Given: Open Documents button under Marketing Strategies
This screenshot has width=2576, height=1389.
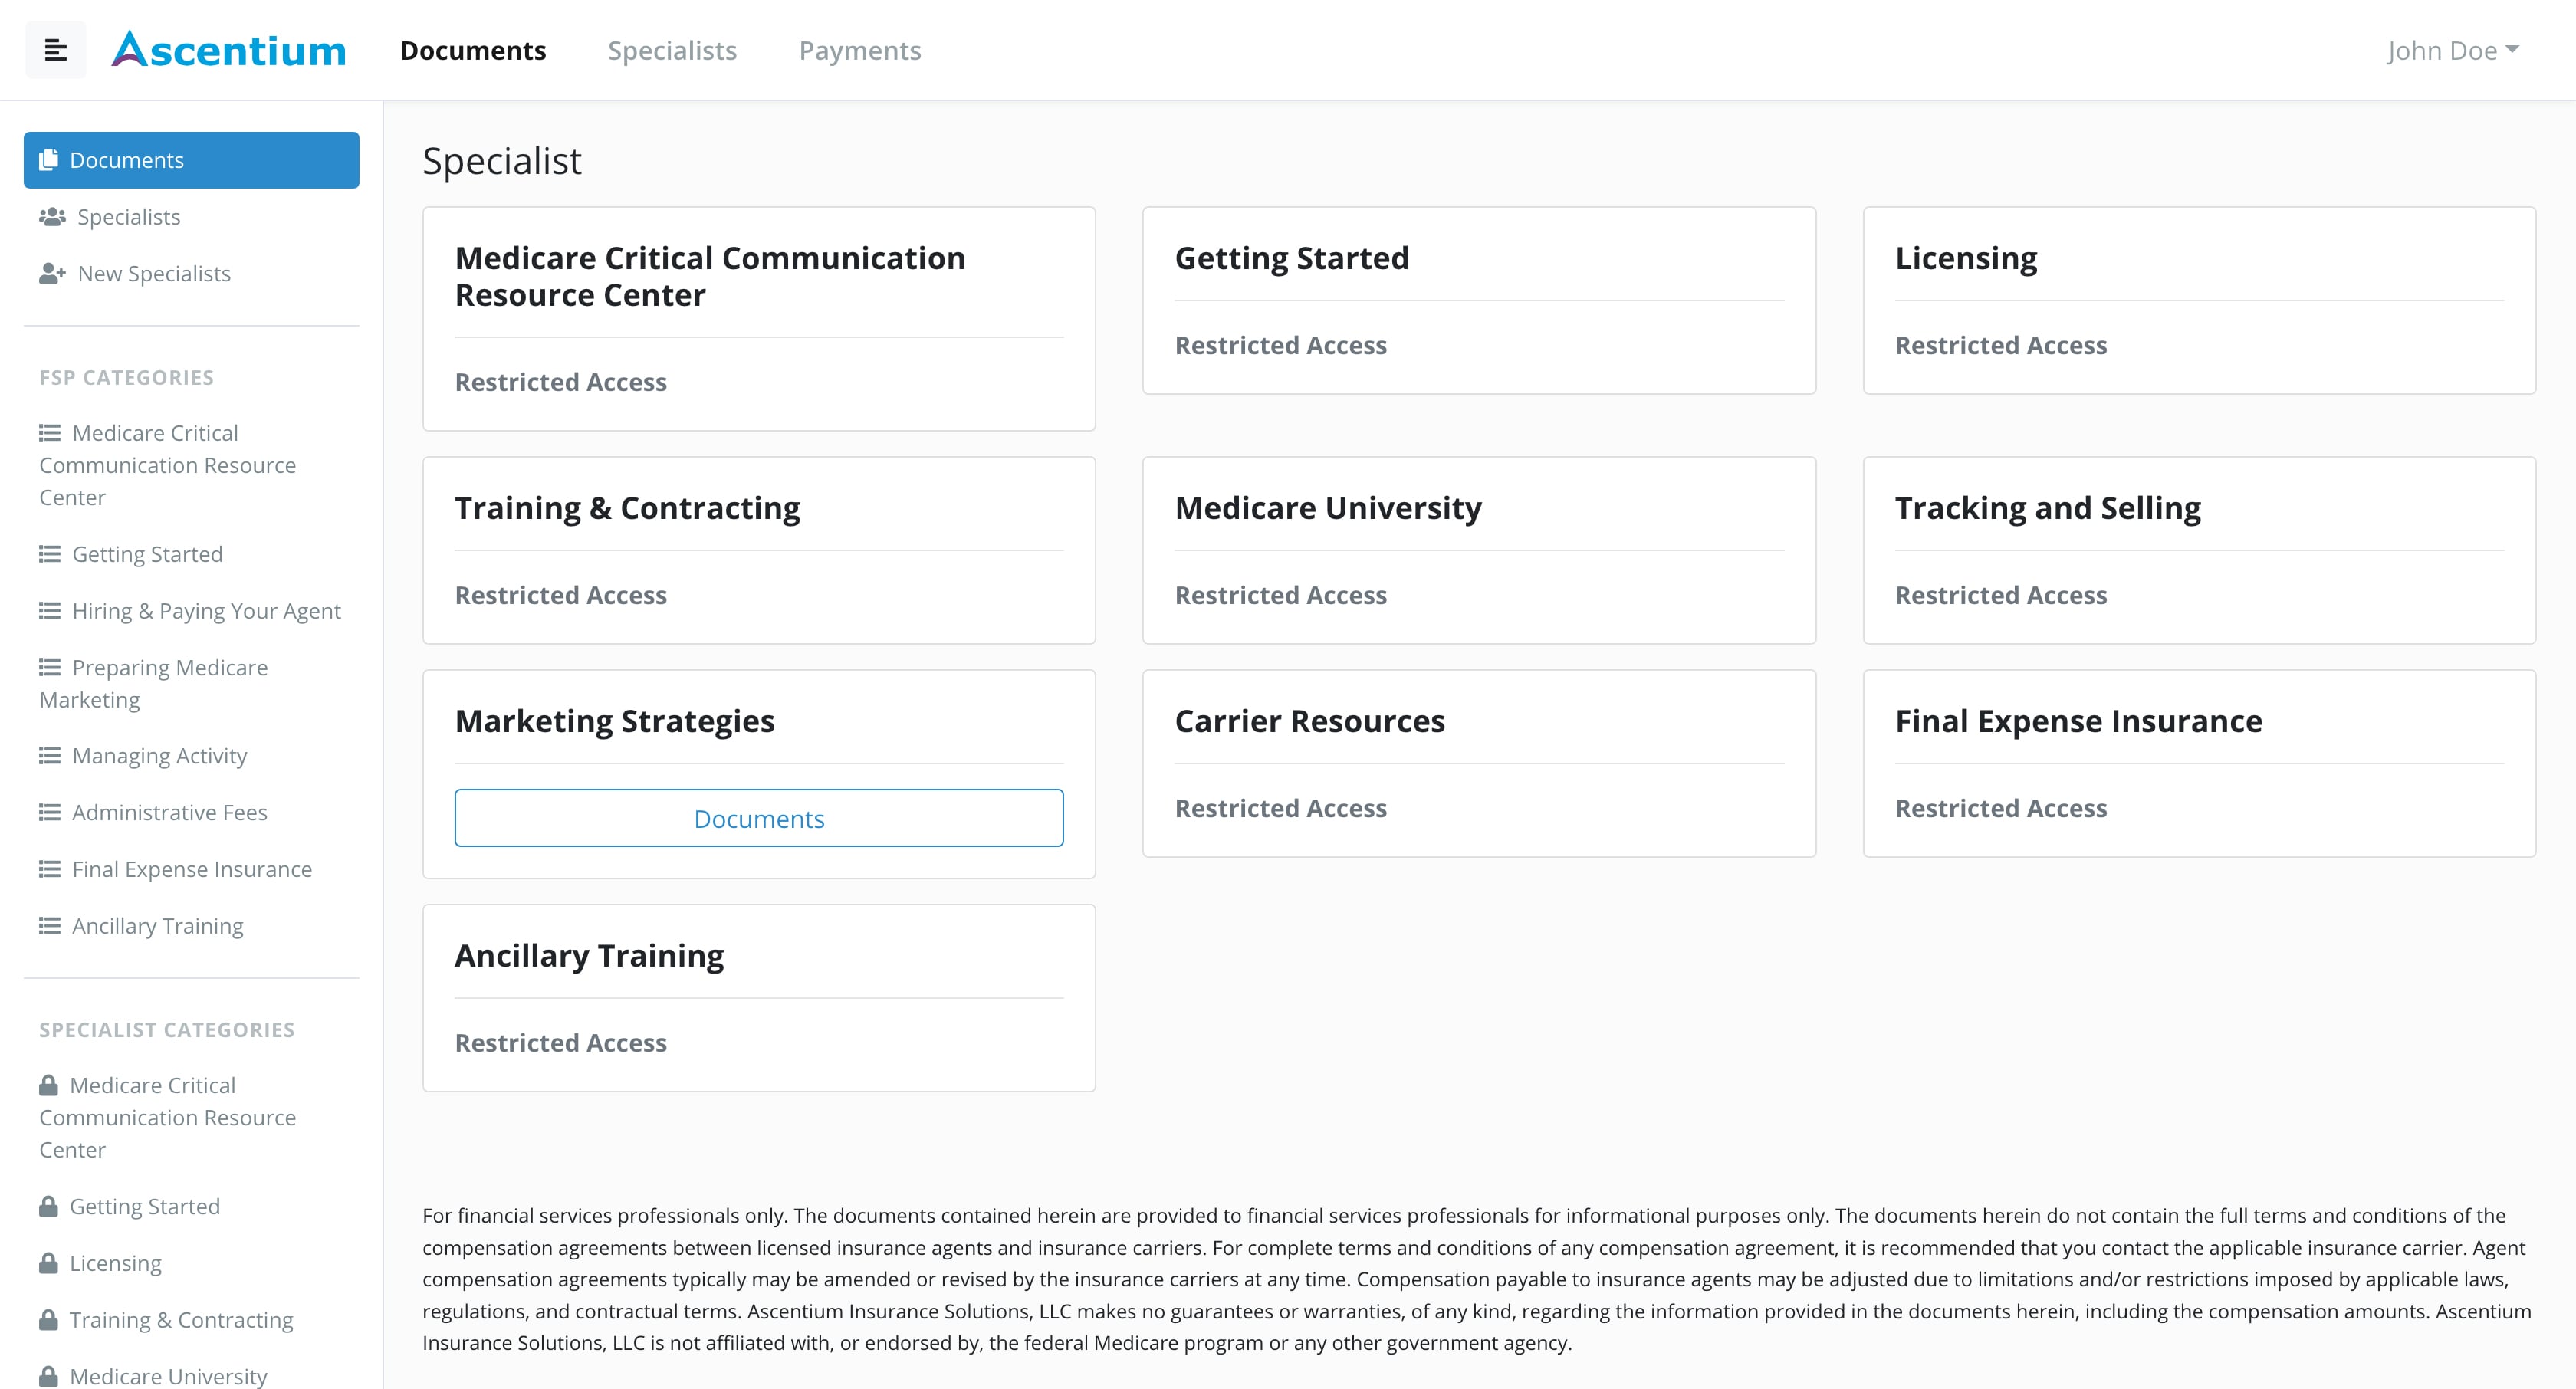Looking at the screenshot, I should tap(758, 818).
